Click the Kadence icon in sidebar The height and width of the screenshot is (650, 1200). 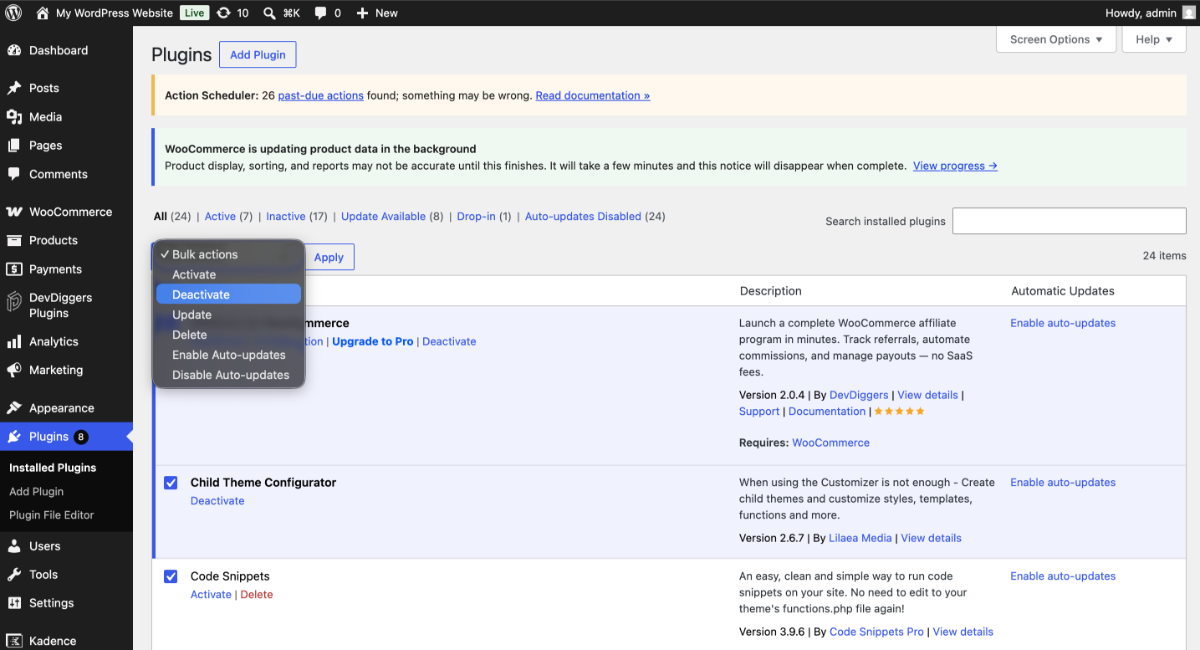click(x=14, y=641)
